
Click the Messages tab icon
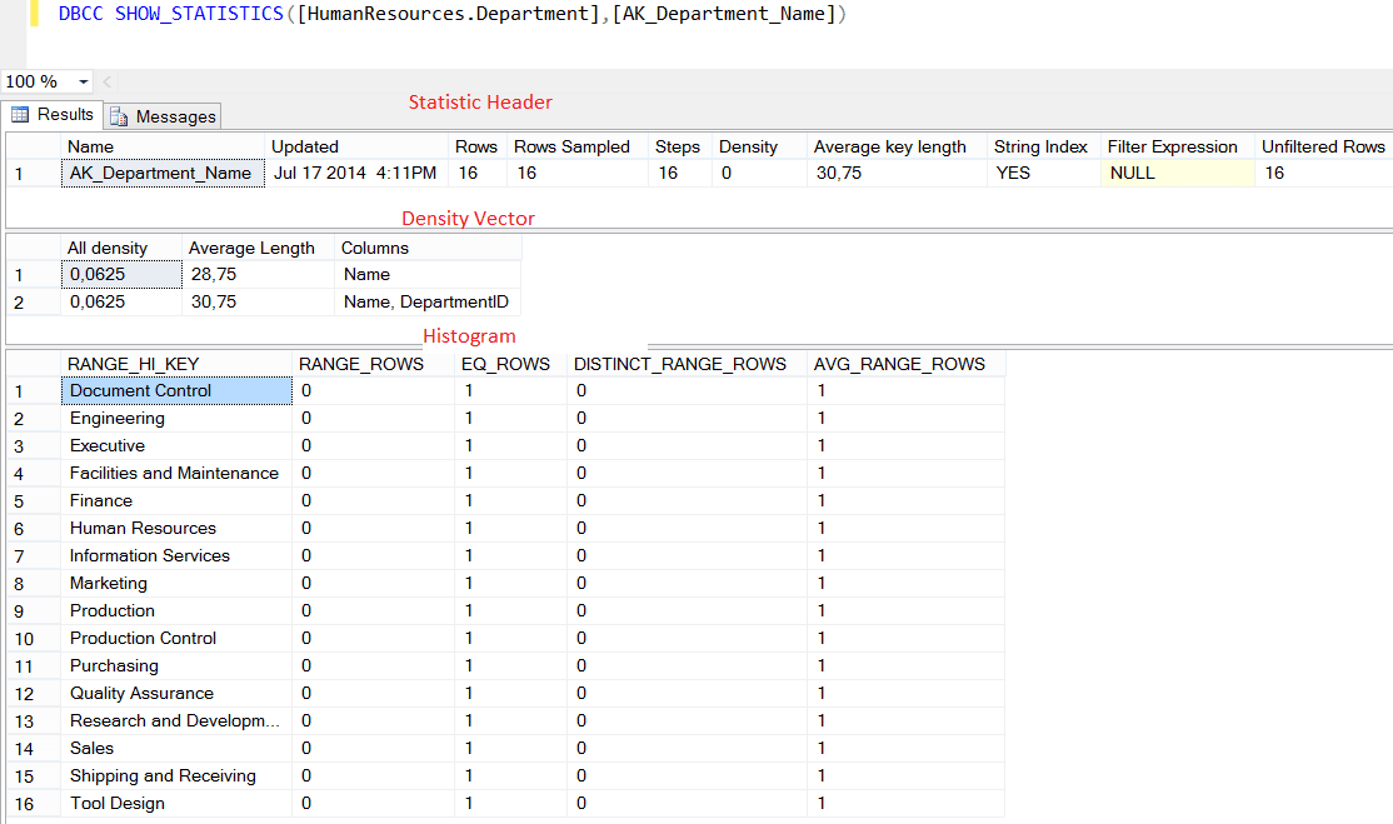[119, 117]
